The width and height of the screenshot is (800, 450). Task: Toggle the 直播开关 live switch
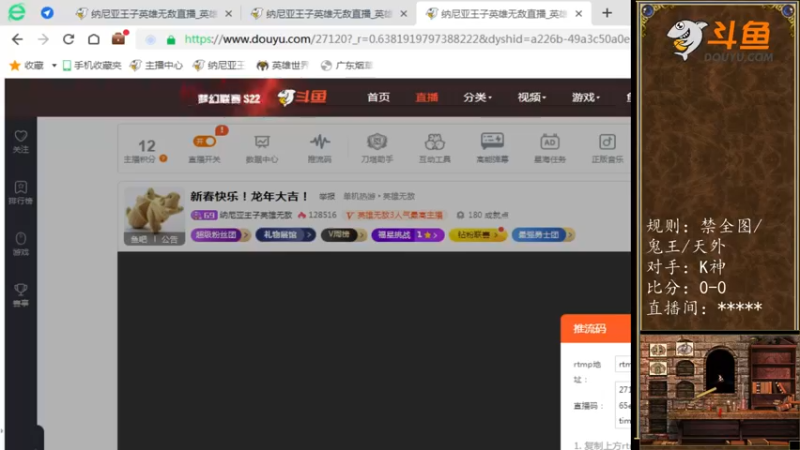tap(204, 141)
